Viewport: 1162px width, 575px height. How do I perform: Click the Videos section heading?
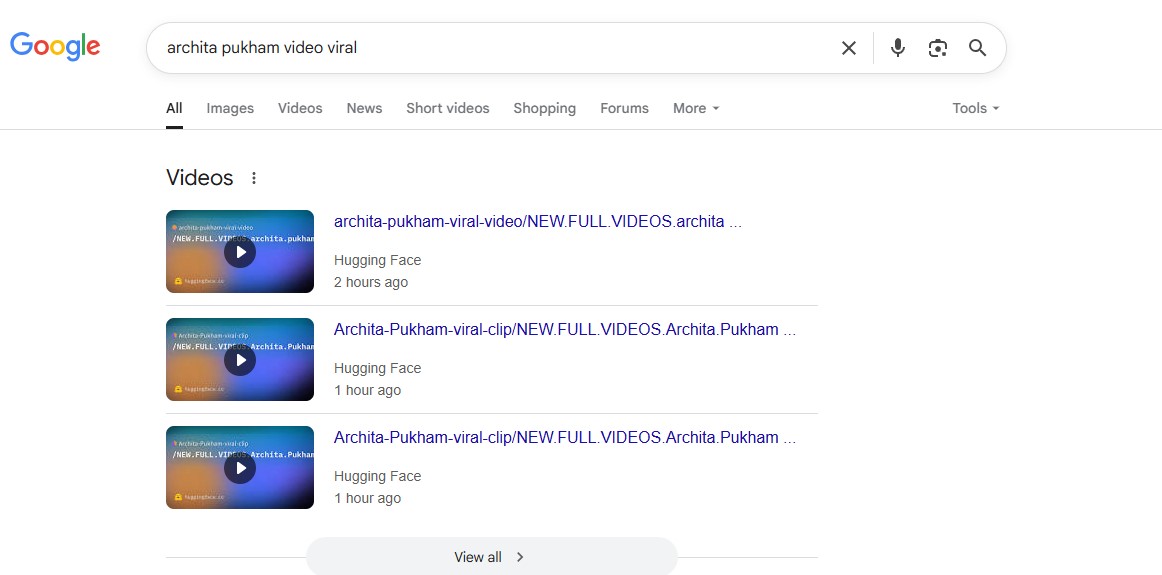(199, 178)
